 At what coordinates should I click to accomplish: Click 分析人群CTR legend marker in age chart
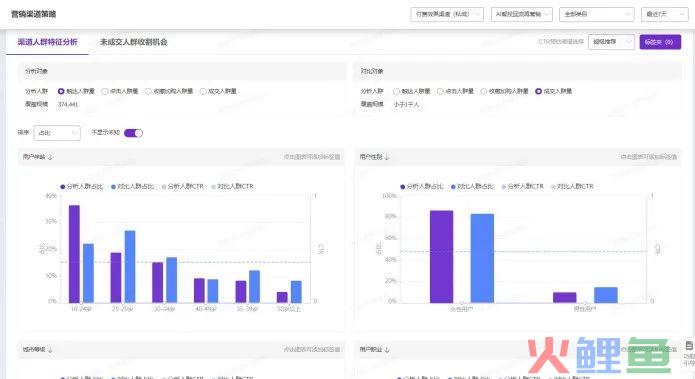tap(164, 187)
